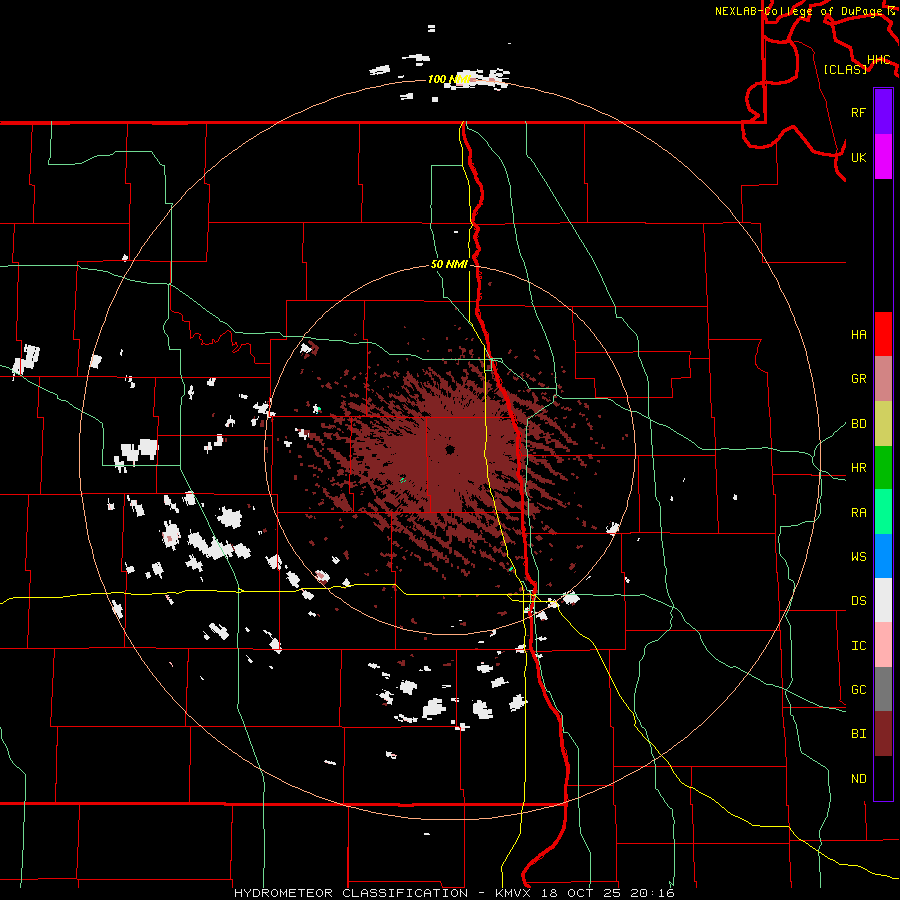This screenshot has height=900, width=900.
Task: Click the dark red BI legend swatch
Action: pos(883,734)
